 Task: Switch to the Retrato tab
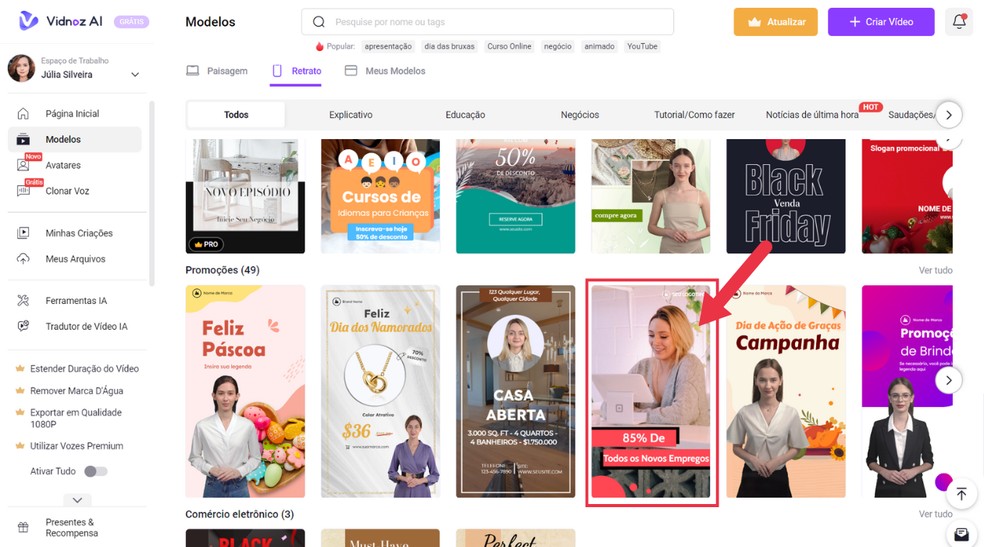(x=296, y=71)
